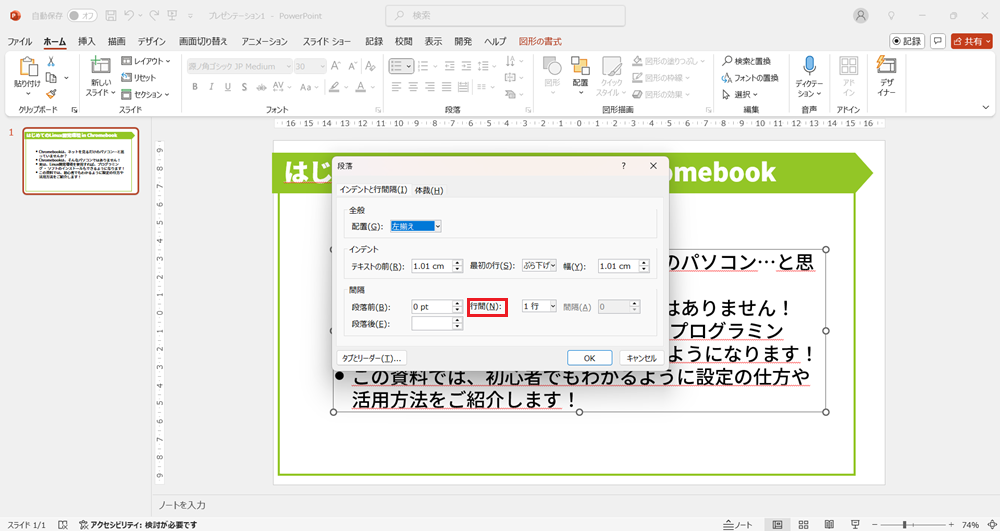Select the インデントと行間隔(I) tab

(x=373, y=190)
